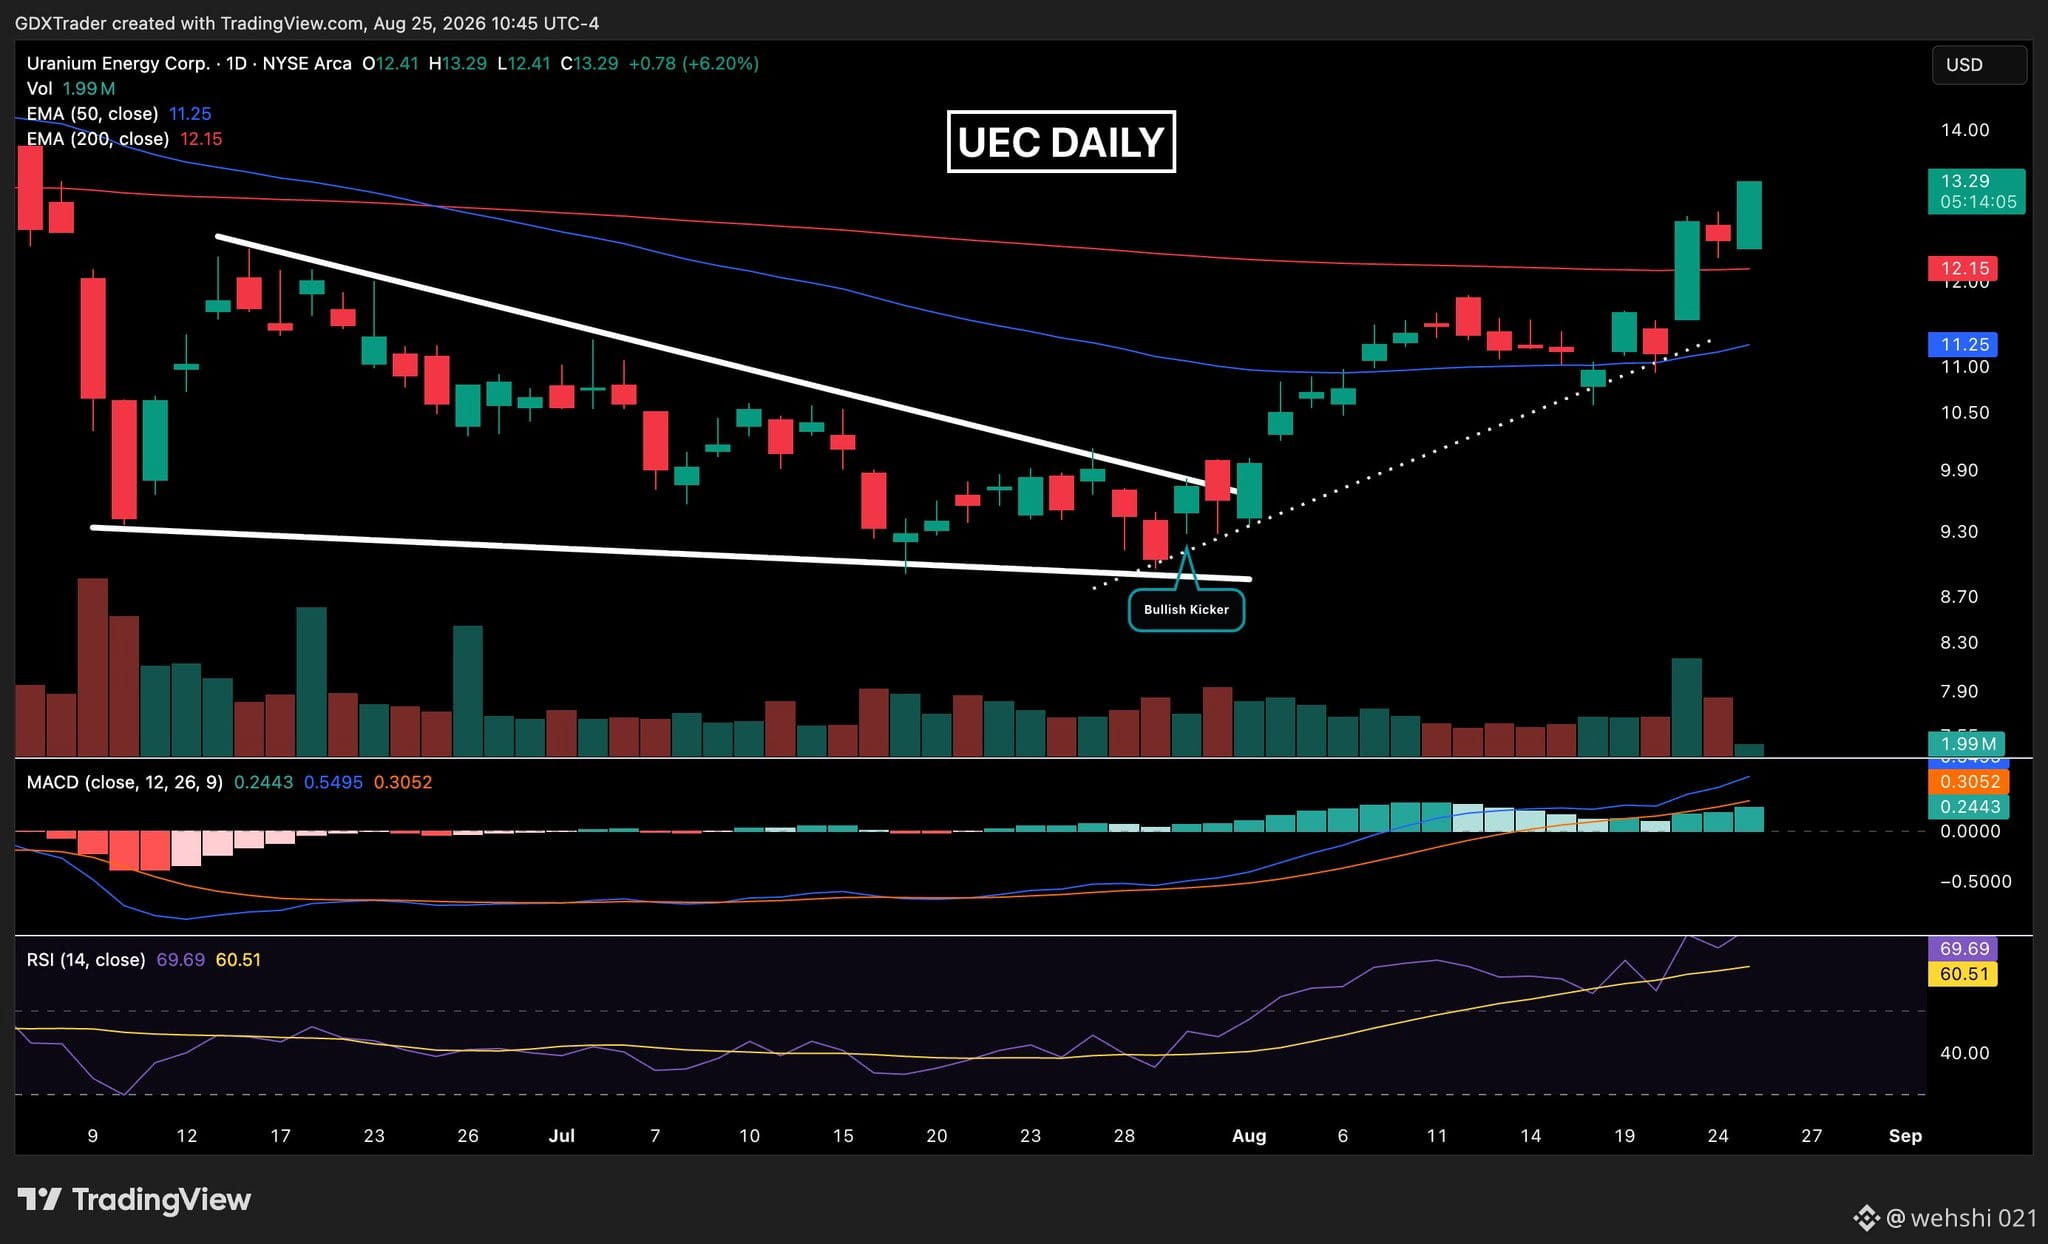This screenshot has height=1244, width=2048.
Task: Click the close value C13.29 in the header
Action: point(589,63)
